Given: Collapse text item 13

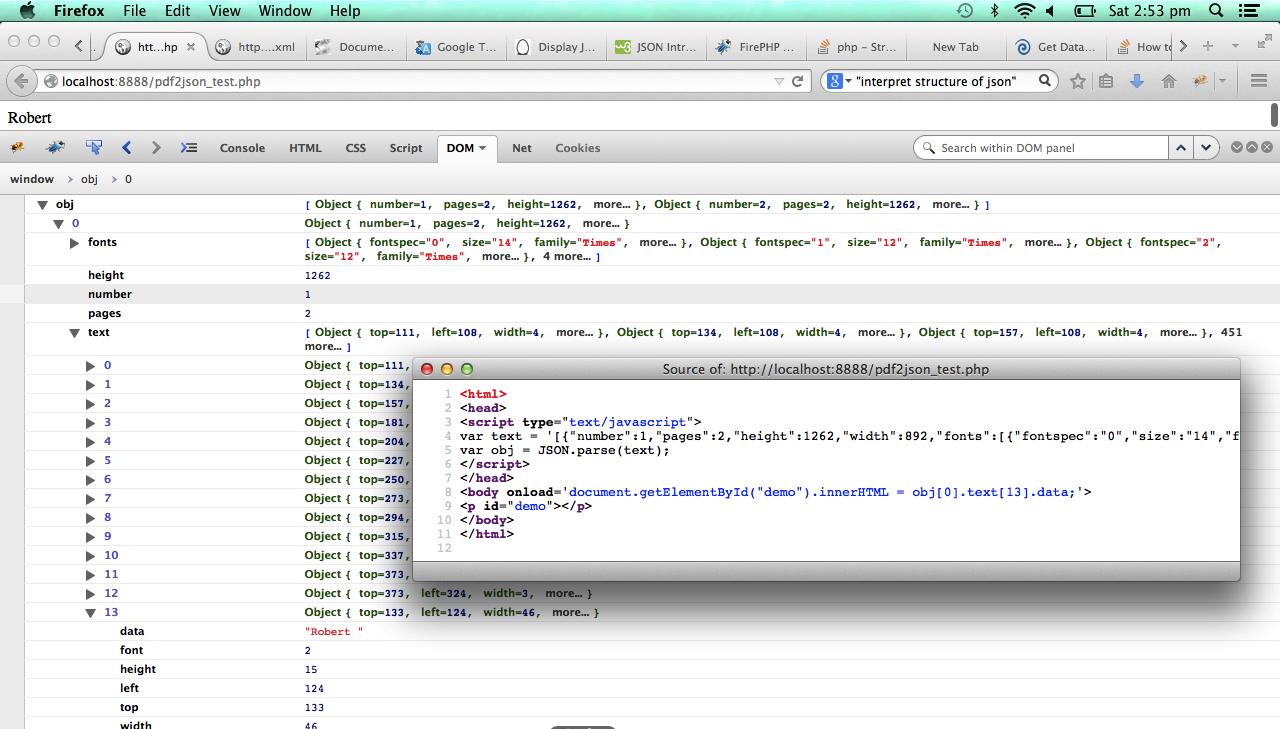Looking at the screenshot, I should [x=91, y=613].
